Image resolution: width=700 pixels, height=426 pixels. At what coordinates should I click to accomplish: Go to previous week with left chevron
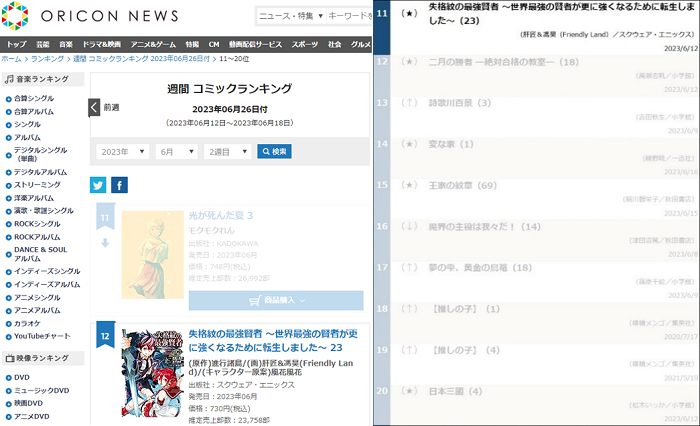[94, 108]
